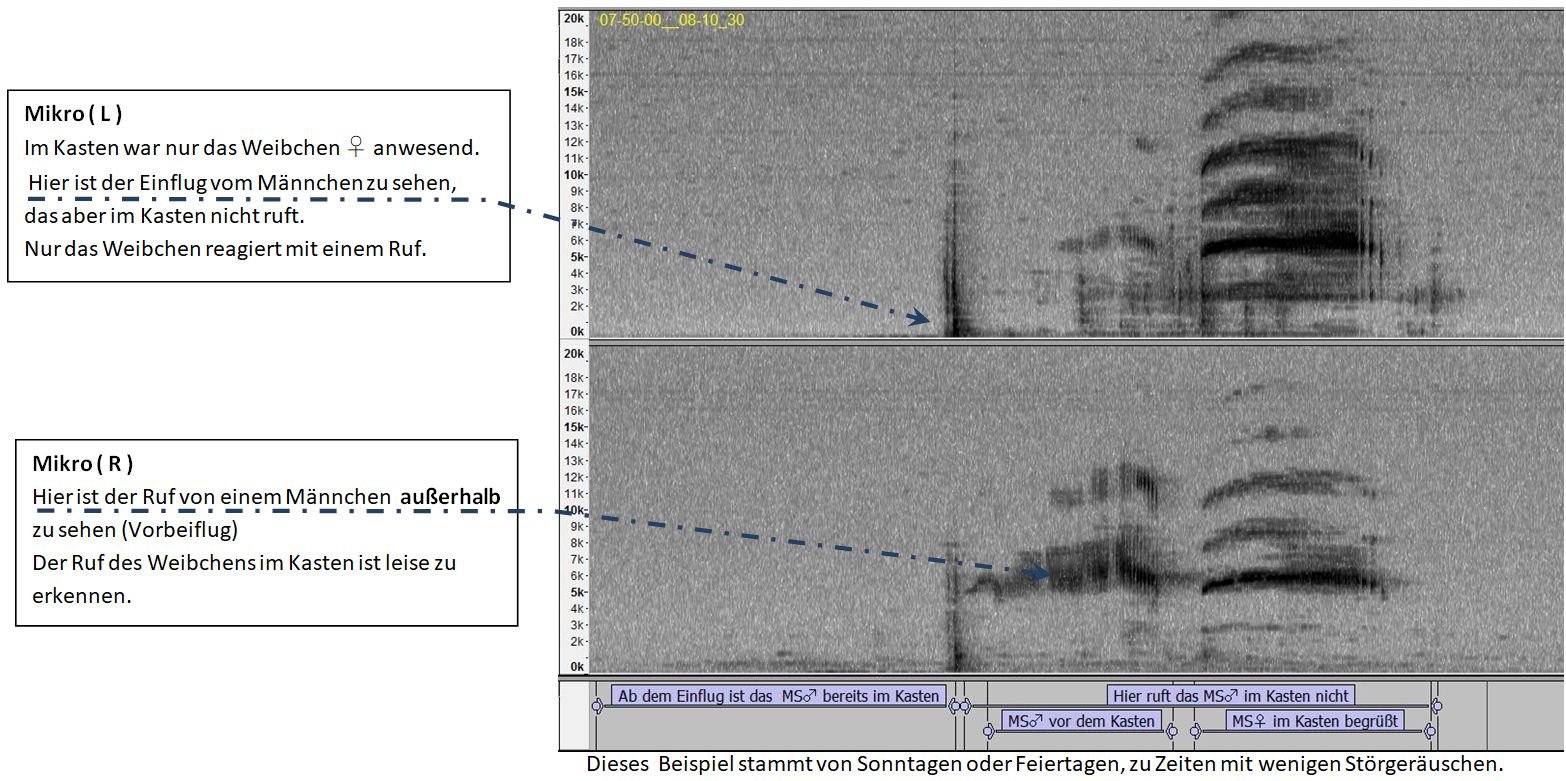Select the 'MS♂ vor dem Kasten' label
This screenshot has width=1566, height=781.
[1080, 721]
